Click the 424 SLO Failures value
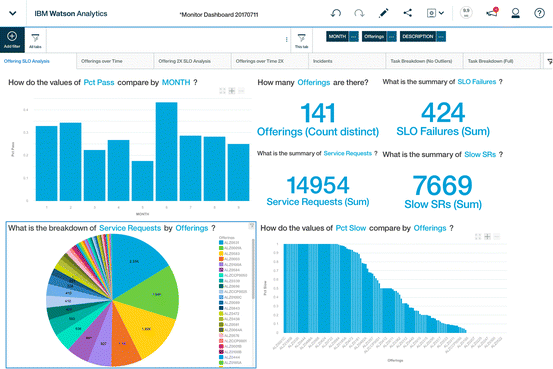 coord(443,113)
